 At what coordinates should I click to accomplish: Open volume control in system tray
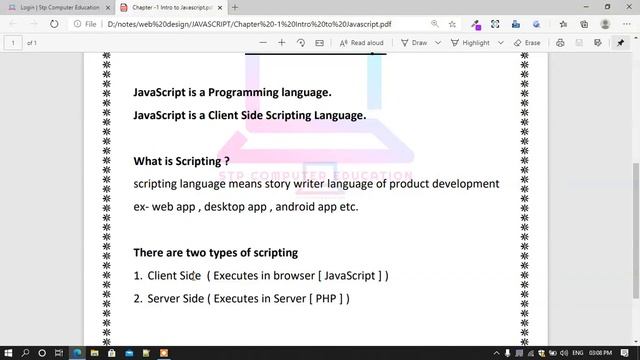[564, 353]
